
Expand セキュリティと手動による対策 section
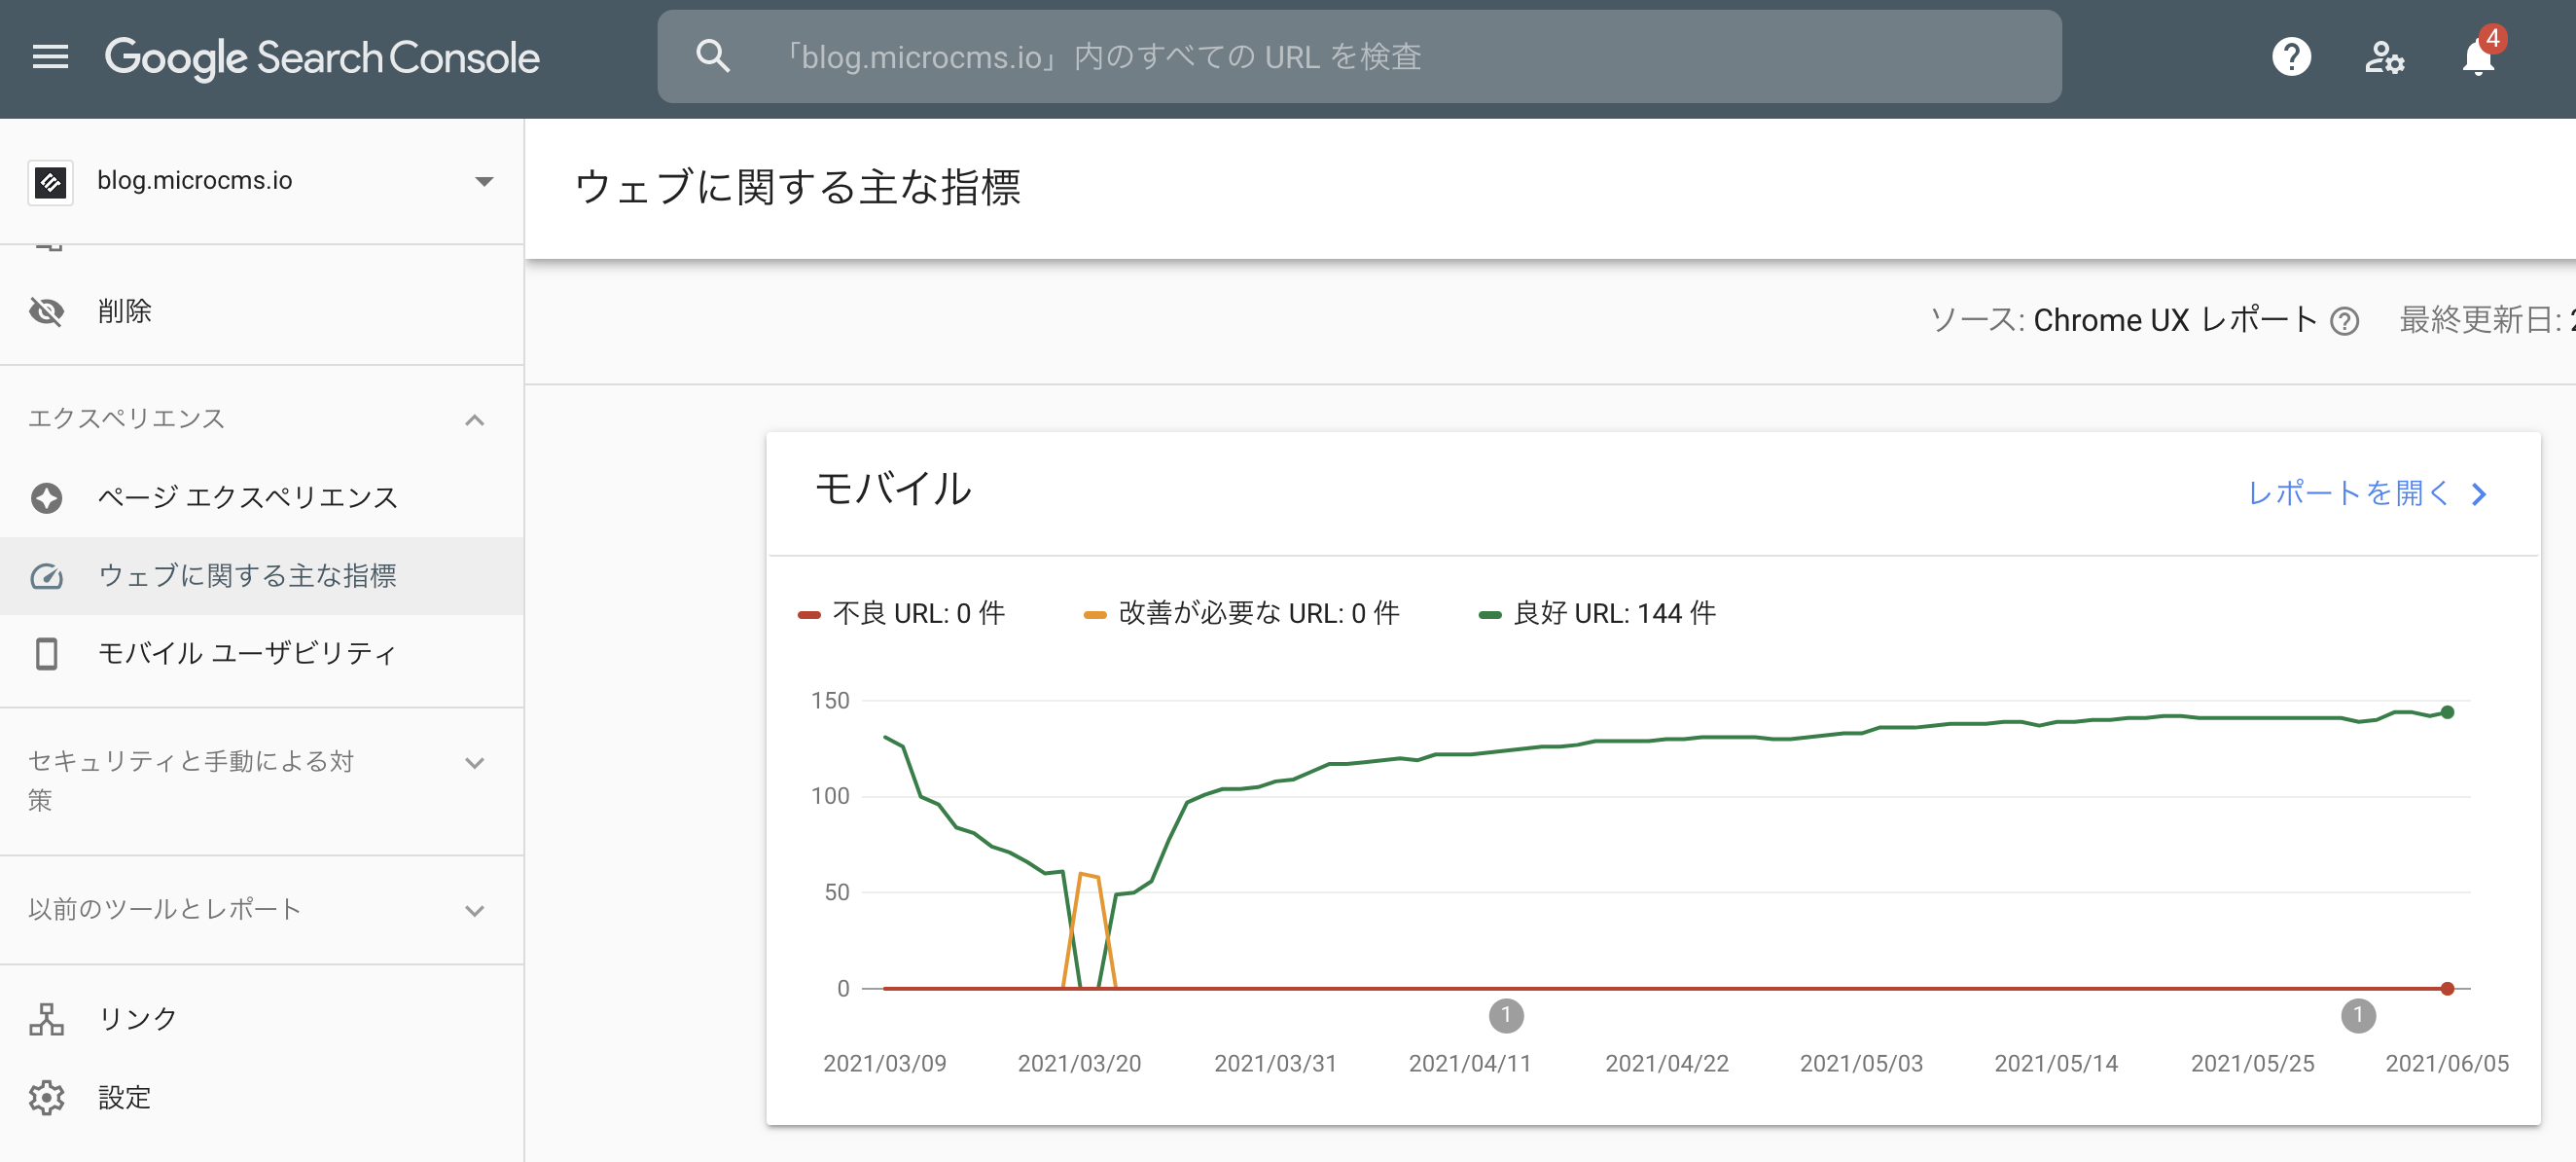tap(474, 763)
